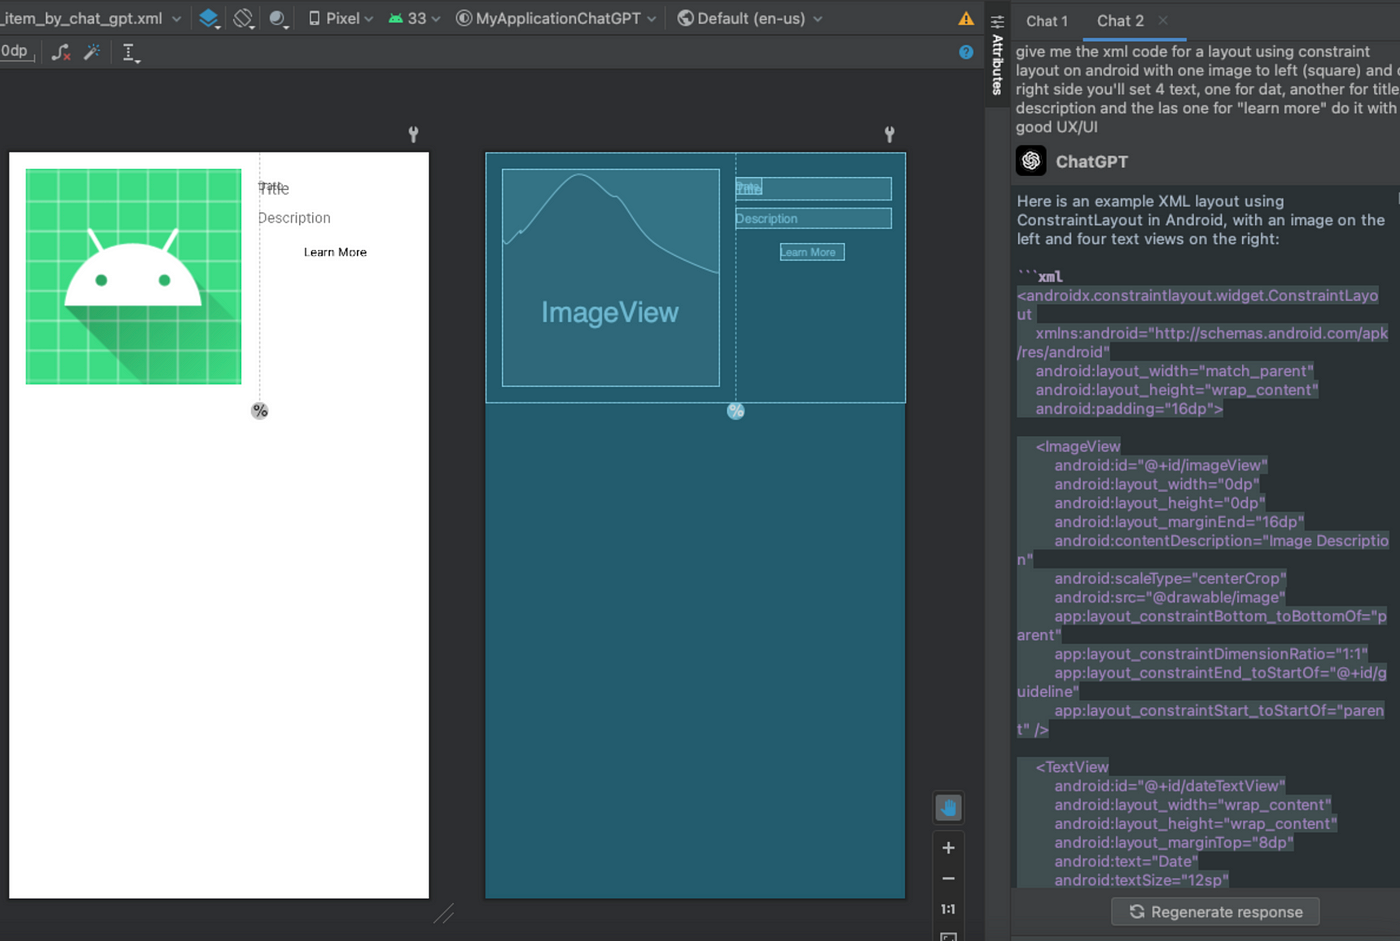Edit the default margins 0dp field
Viewport: 1400px width, 941px height.
[17, 51]
